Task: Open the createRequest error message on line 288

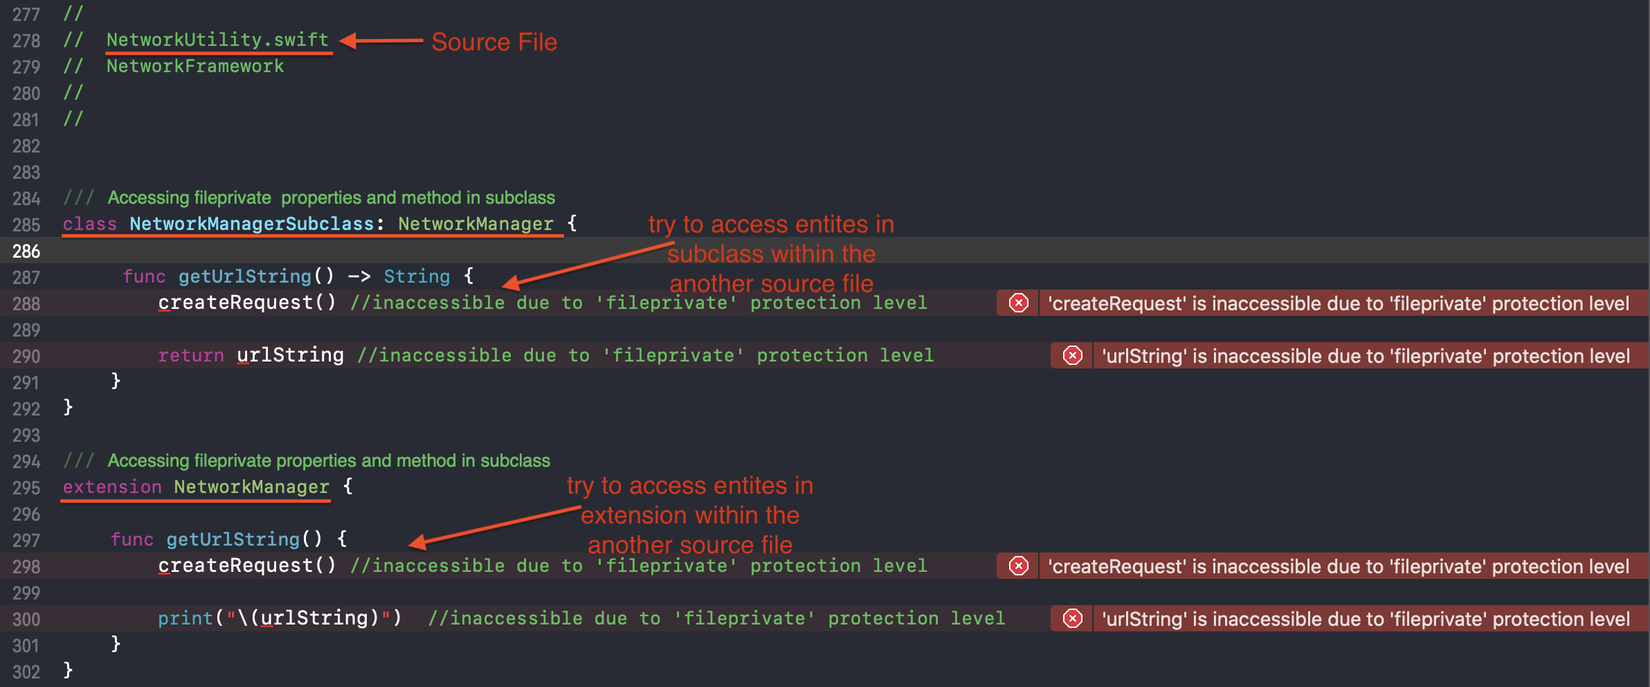Action: click(x=1338, y=303)
